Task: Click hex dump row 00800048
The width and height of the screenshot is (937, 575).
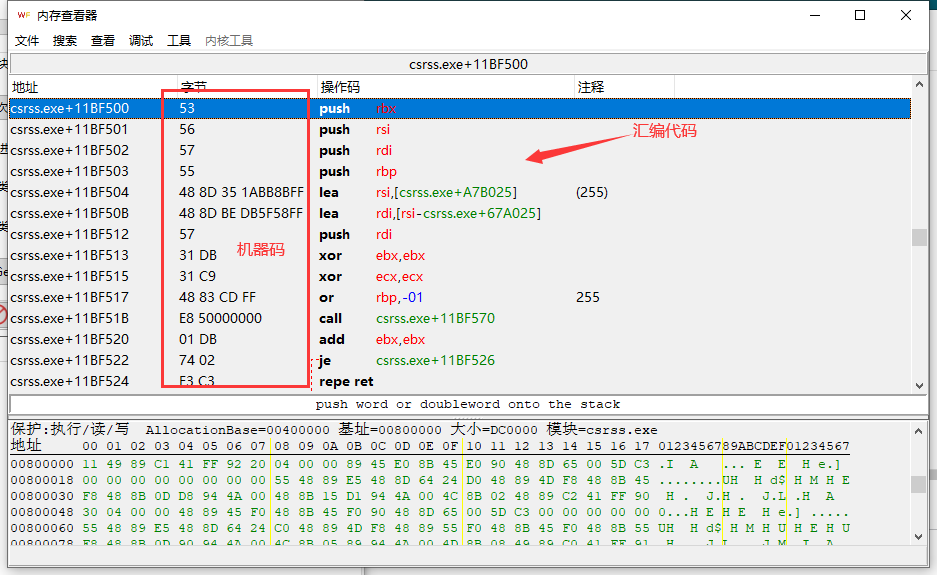Action: pyautogui.click(x=430, y=513)
